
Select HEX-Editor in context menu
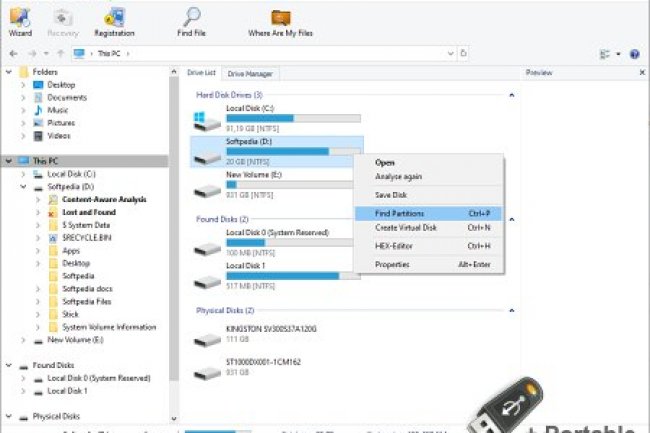(x=393, y=246)
